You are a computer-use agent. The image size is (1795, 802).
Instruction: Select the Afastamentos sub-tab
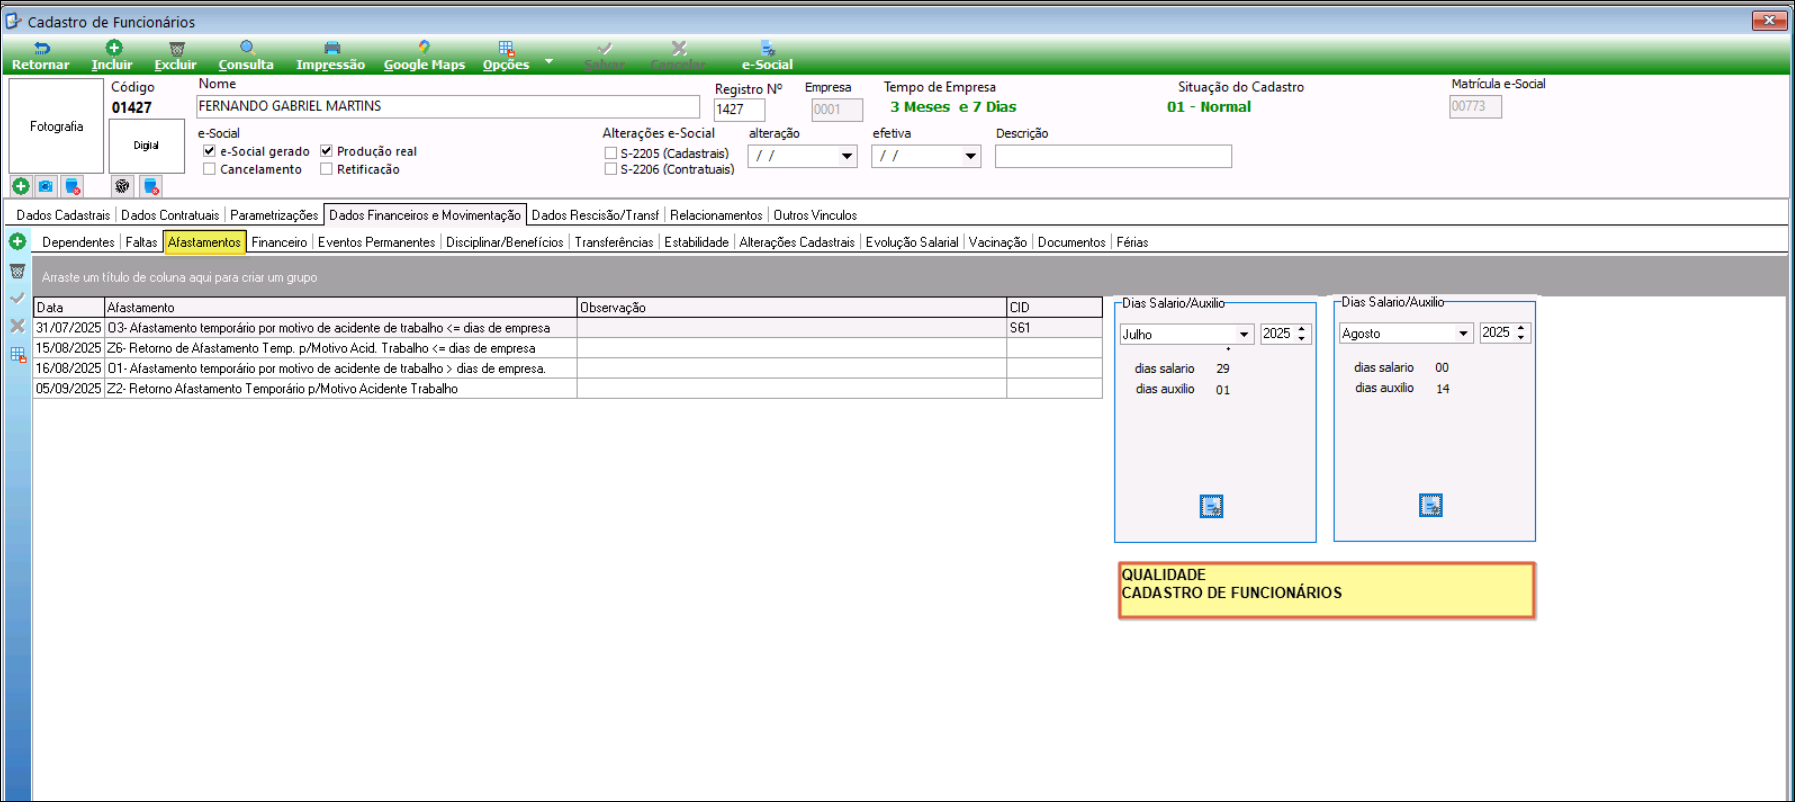[x=204, y=242]
